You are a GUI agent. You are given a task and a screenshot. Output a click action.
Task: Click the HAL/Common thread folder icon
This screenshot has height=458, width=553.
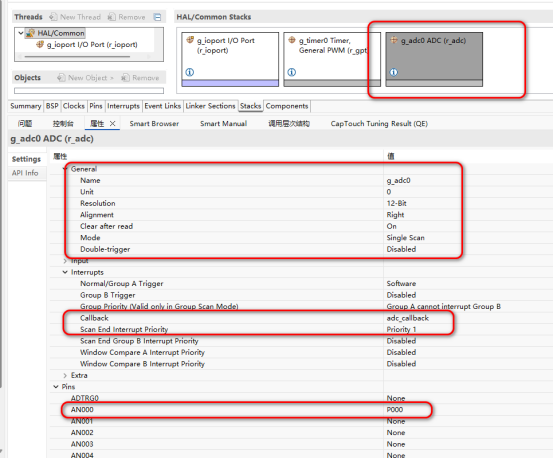pos(31,33)
